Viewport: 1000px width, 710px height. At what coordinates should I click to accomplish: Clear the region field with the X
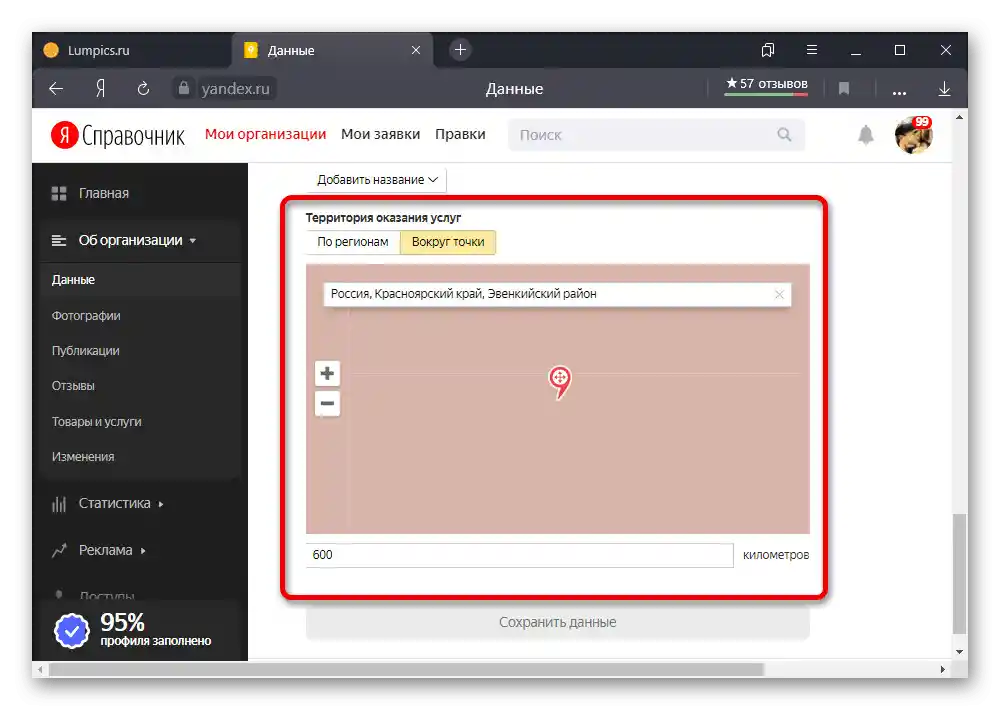[779, 293]
